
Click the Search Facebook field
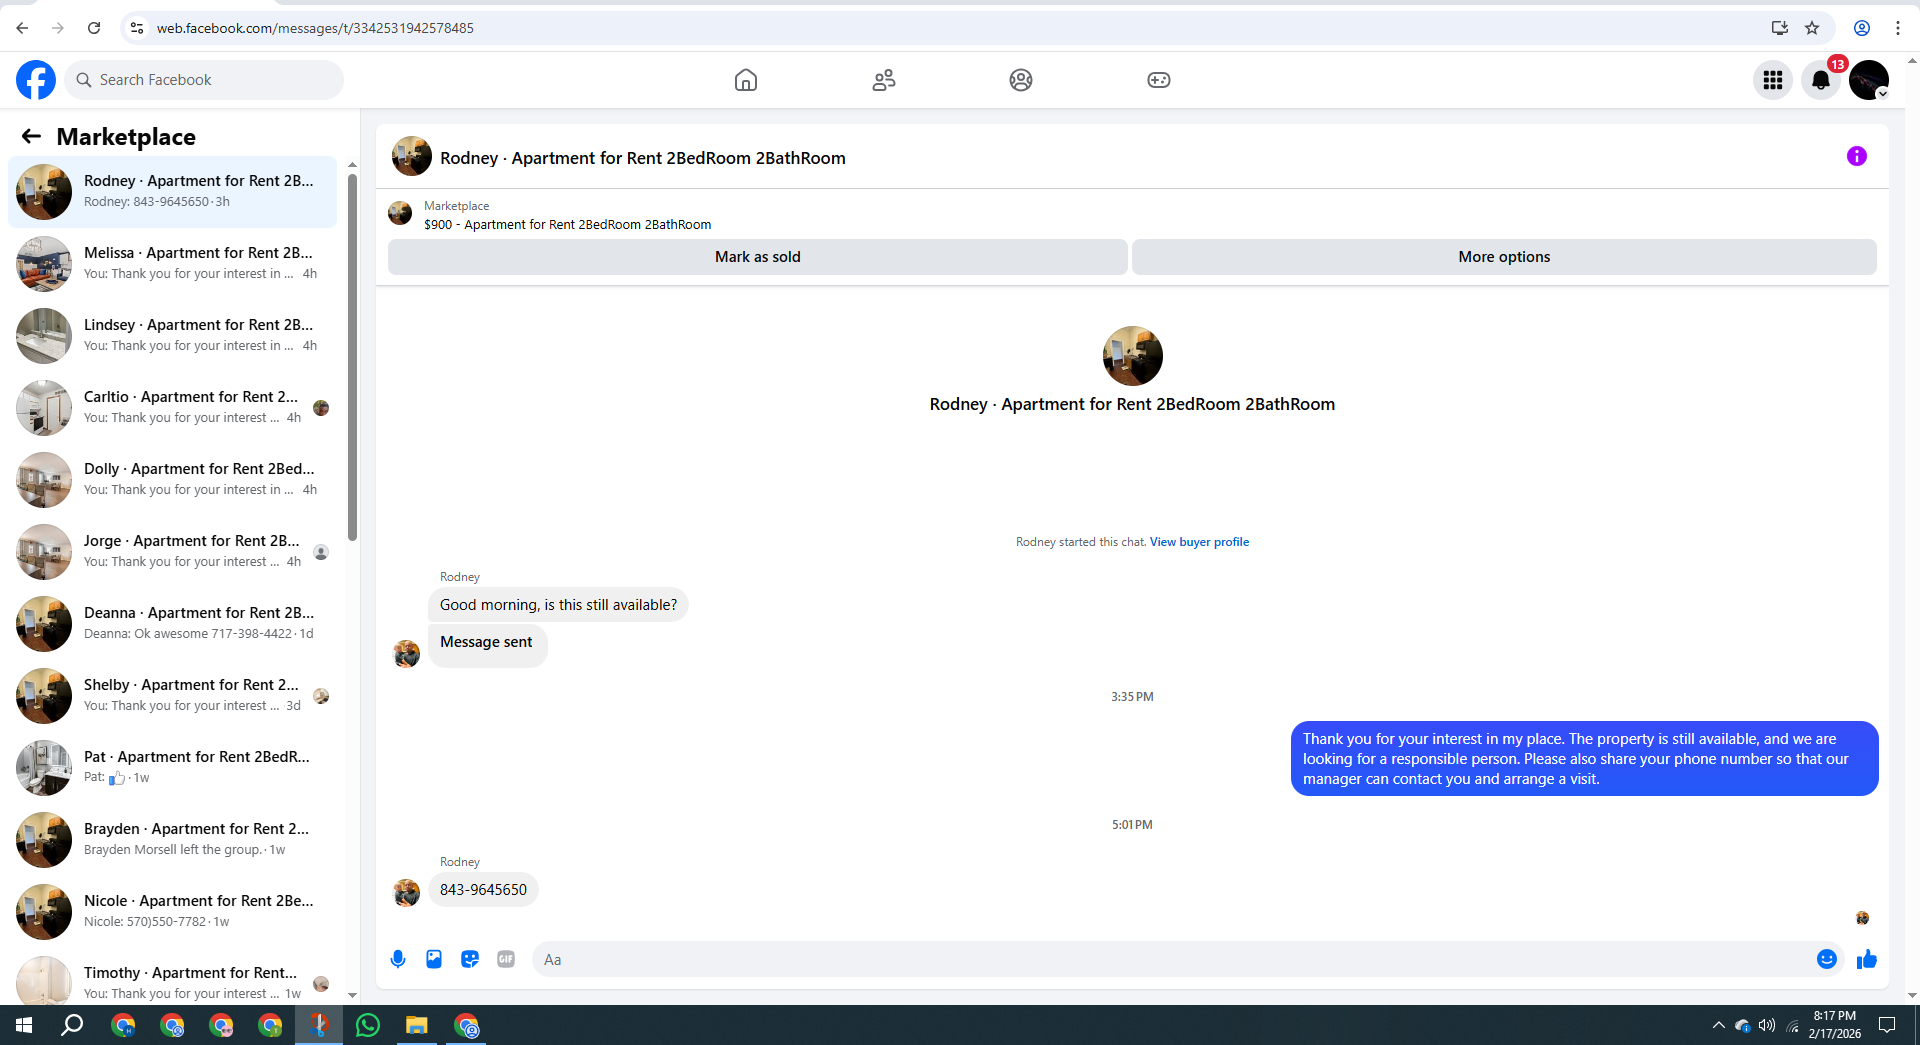point(204,80)
